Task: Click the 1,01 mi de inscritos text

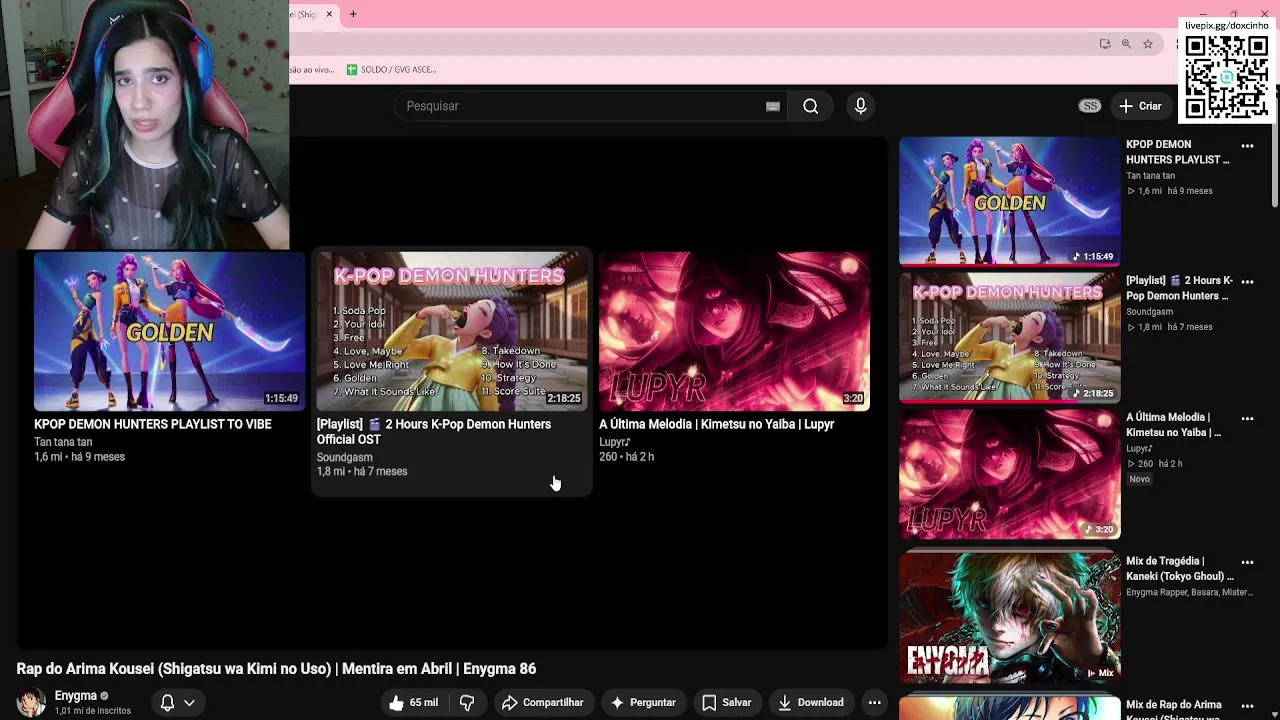Action: coord(93,711)
